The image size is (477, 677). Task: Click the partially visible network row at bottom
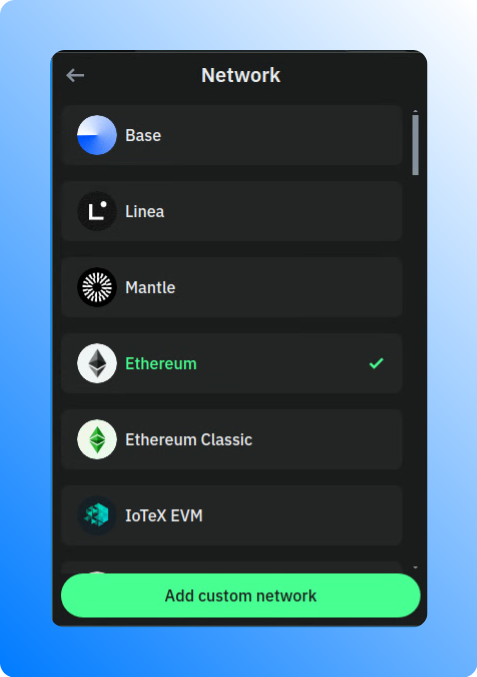click(232, 567)
